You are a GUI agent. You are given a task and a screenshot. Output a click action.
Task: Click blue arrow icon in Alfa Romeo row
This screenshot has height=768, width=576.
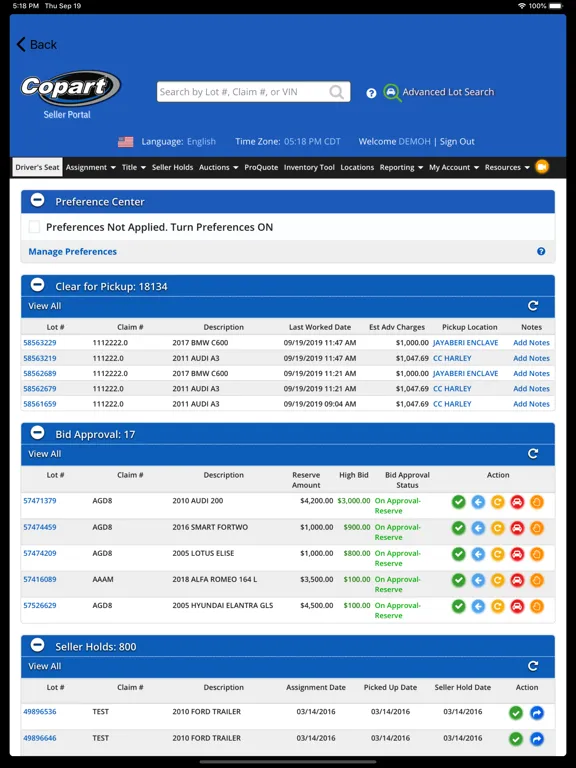click(478, 580)
